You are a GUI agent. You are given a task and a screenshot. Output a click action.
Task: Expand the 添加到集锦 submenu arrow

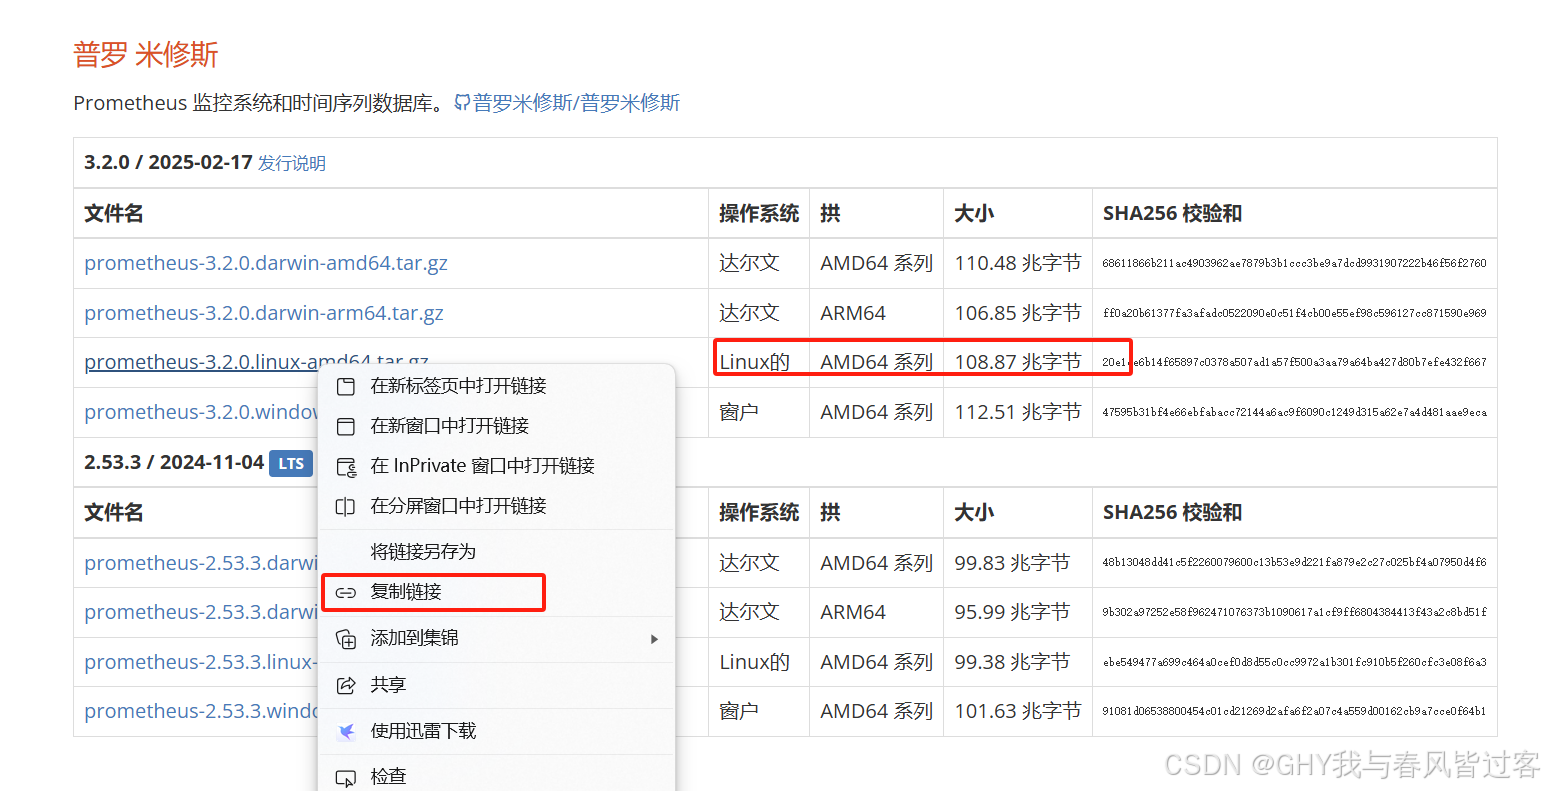tap(654, 639)
